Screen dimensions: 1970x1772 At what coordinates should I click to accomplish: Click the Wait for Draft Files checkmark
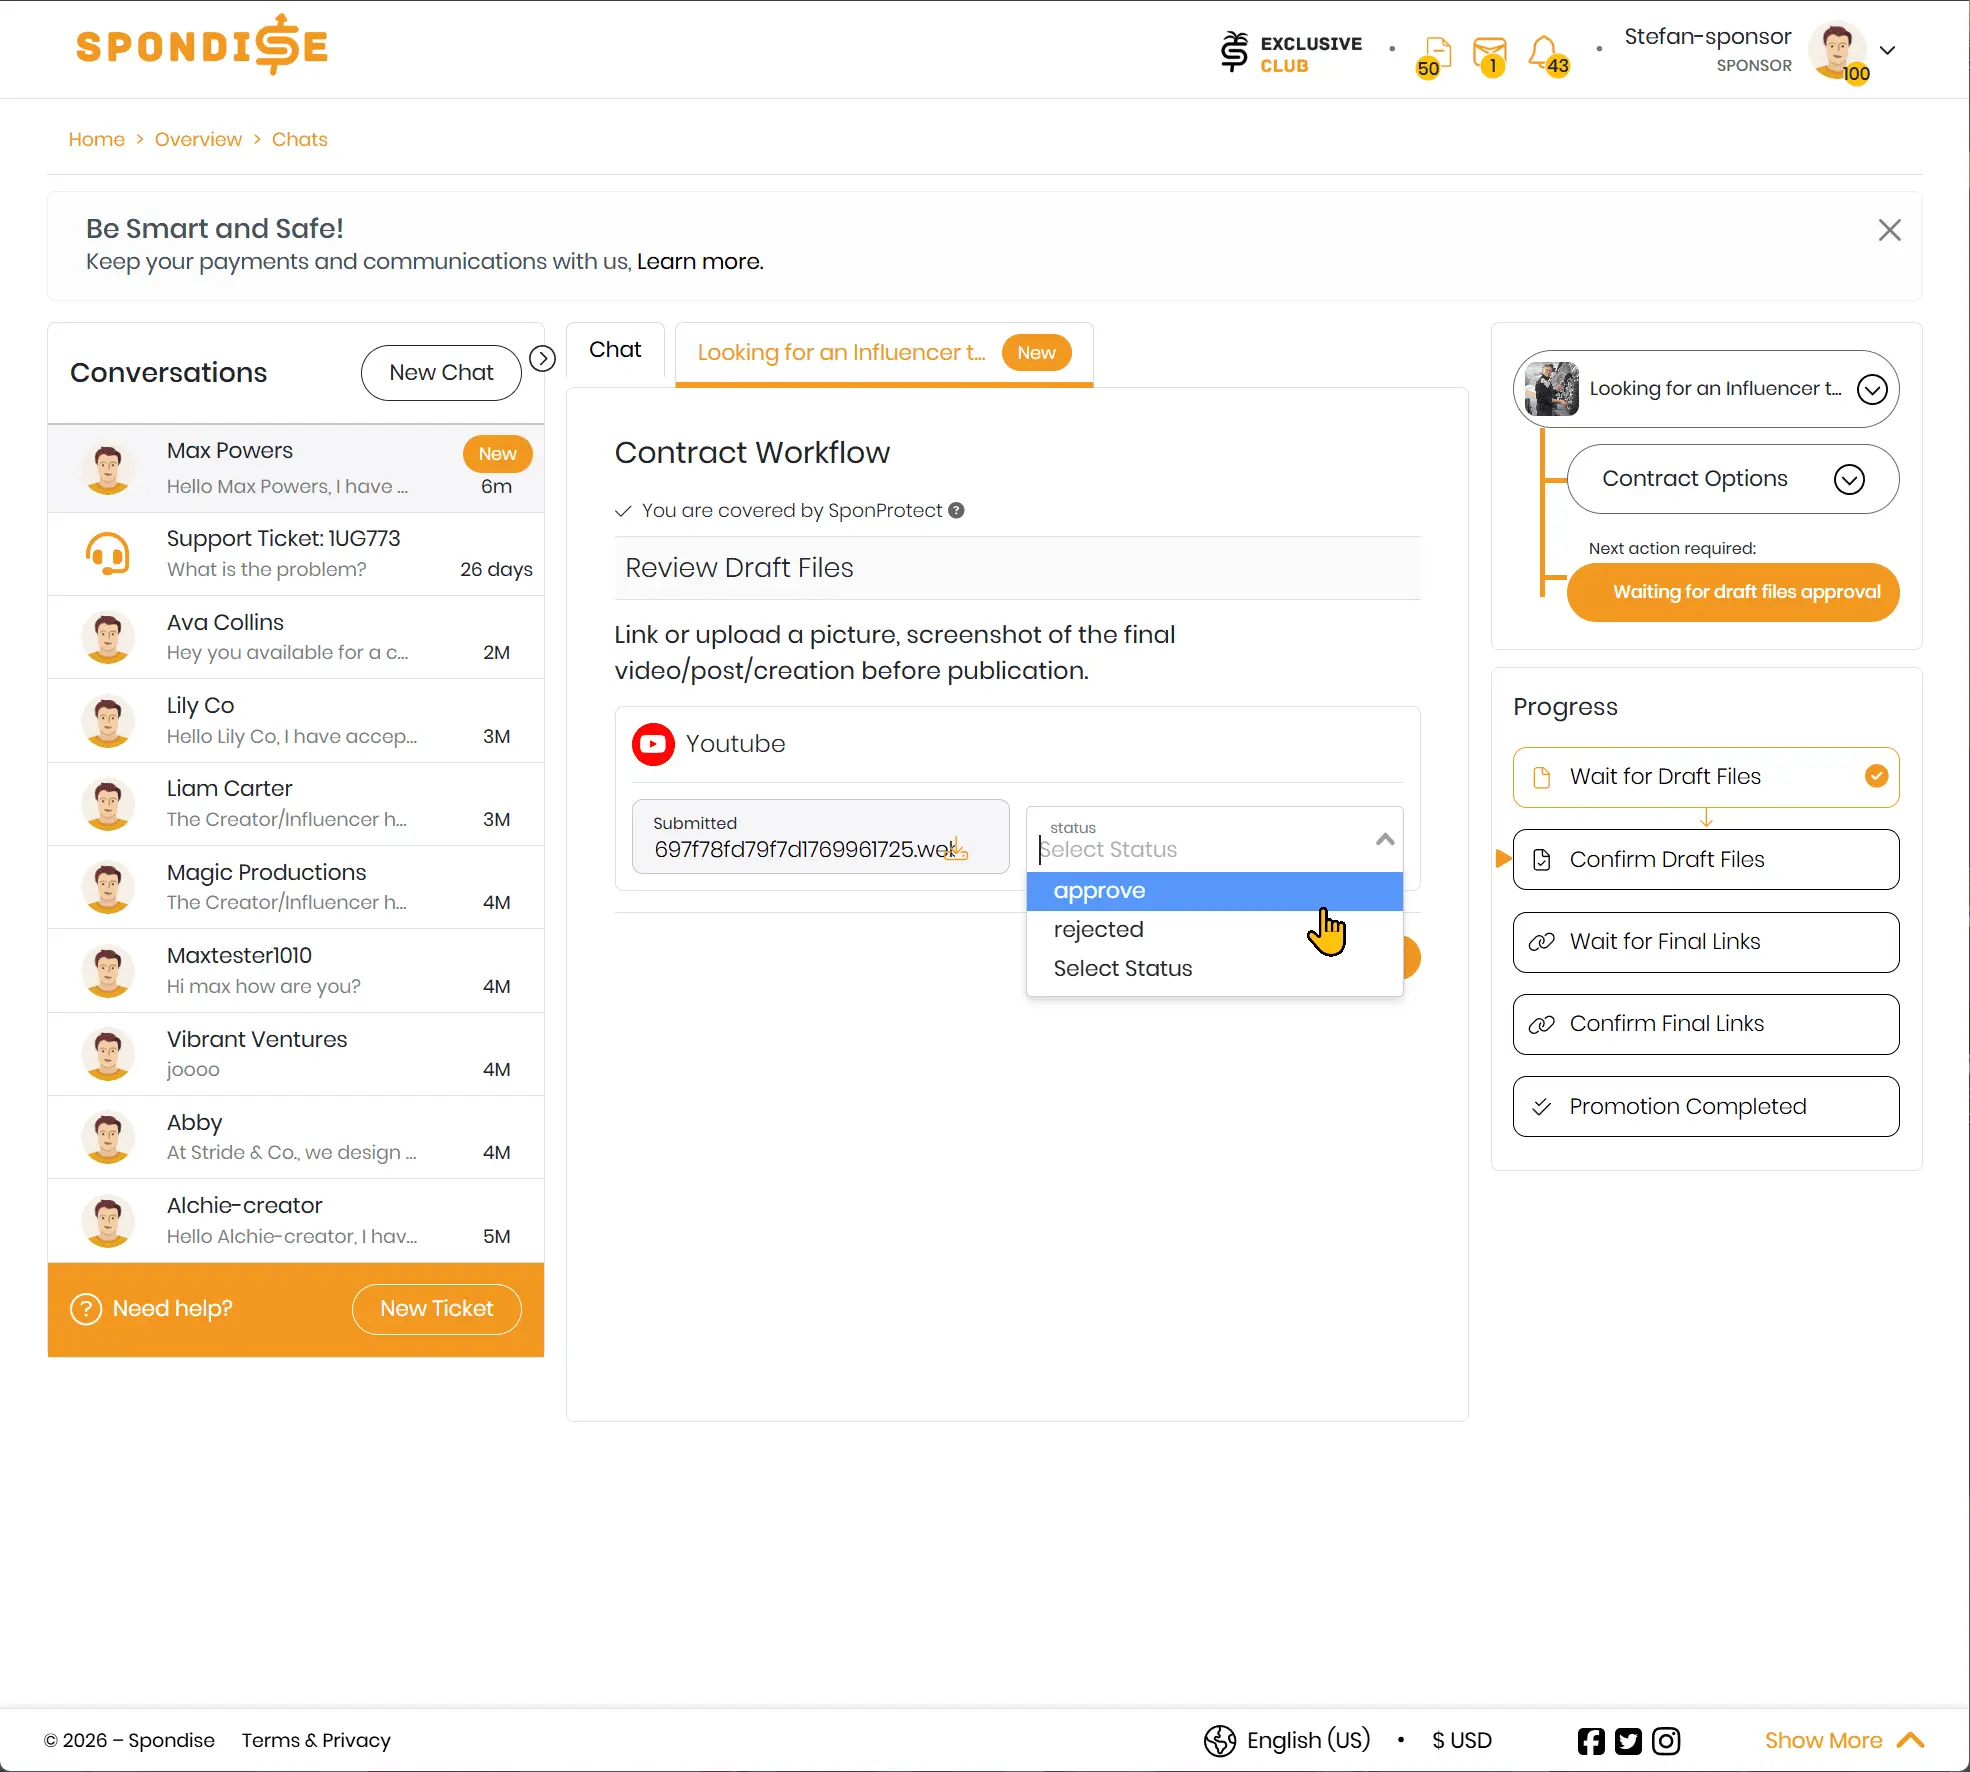tap(1876, 776)
